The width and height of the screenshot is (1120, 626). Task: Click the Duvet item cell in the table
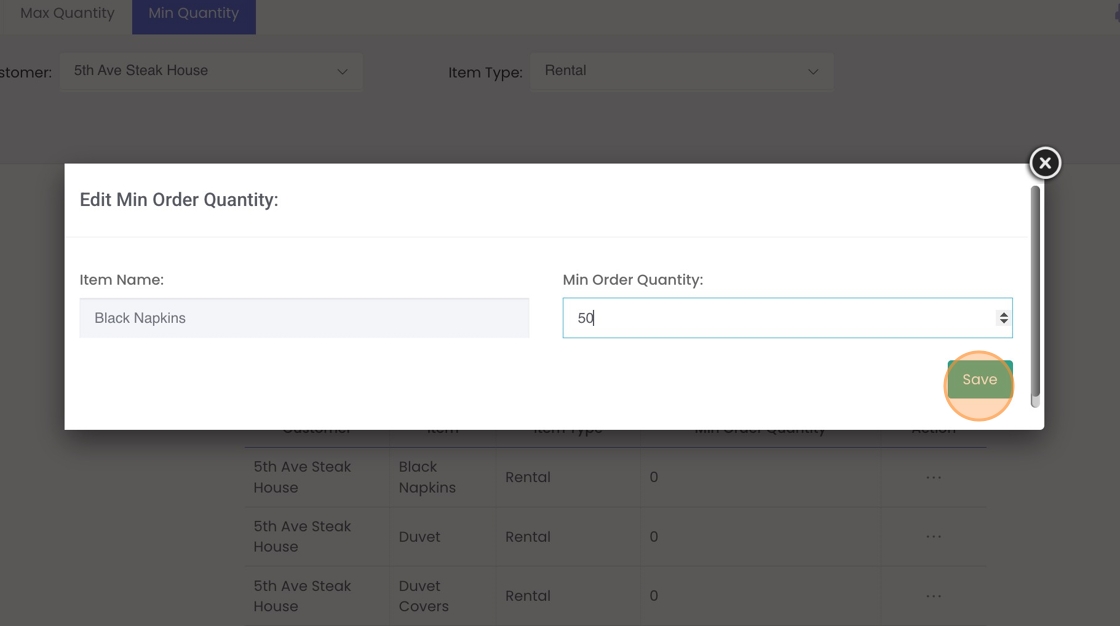[x=420, y=537]
